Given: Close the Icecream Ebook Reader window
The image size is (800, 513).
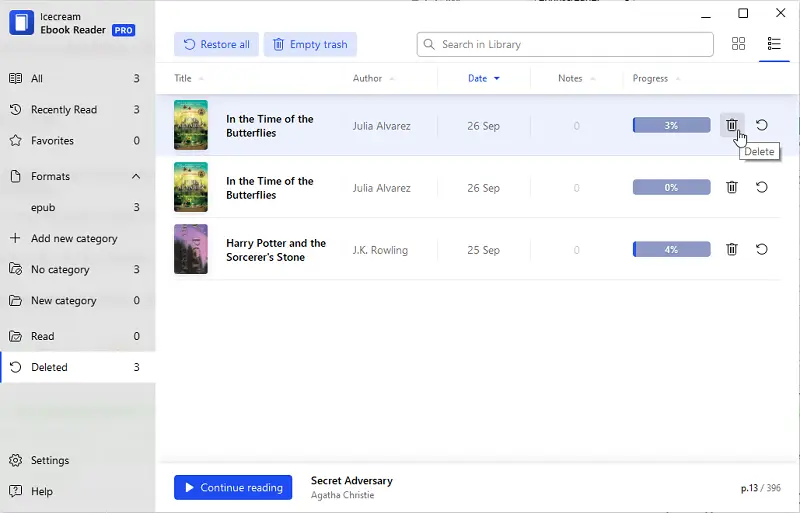Looking at the screenshot, I should tap(781, 13).
